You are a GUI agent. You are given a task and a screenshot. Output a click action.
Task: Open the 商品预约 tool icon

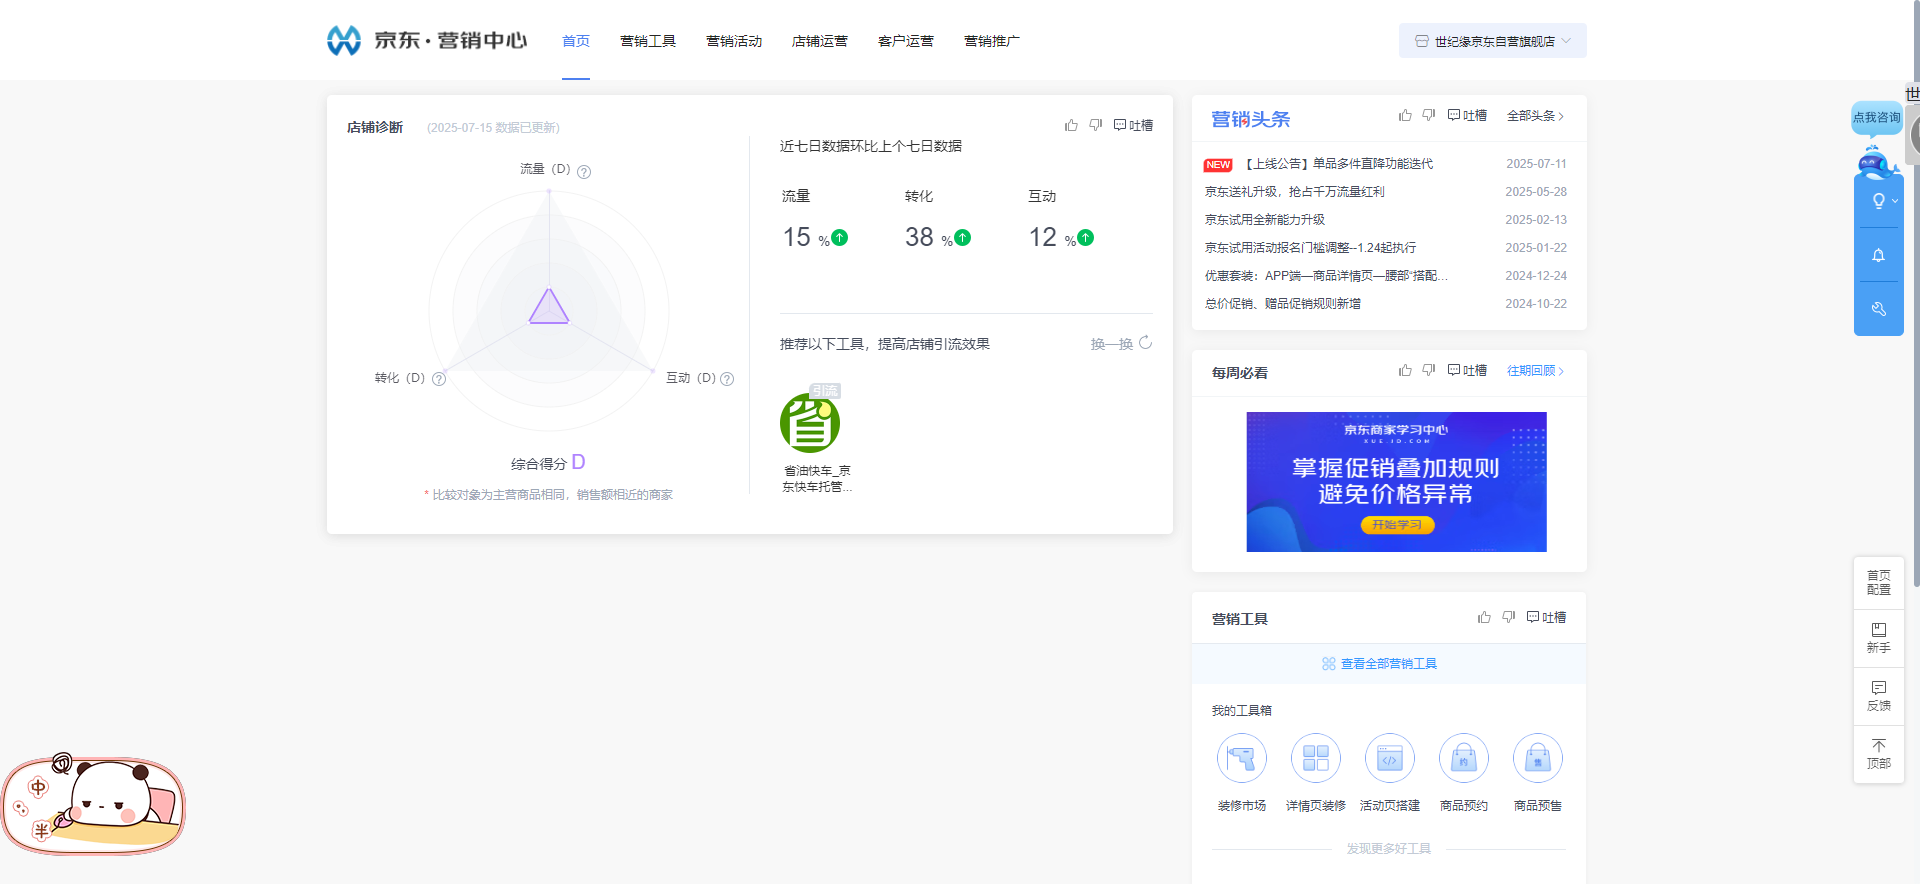coord(1463,759)
